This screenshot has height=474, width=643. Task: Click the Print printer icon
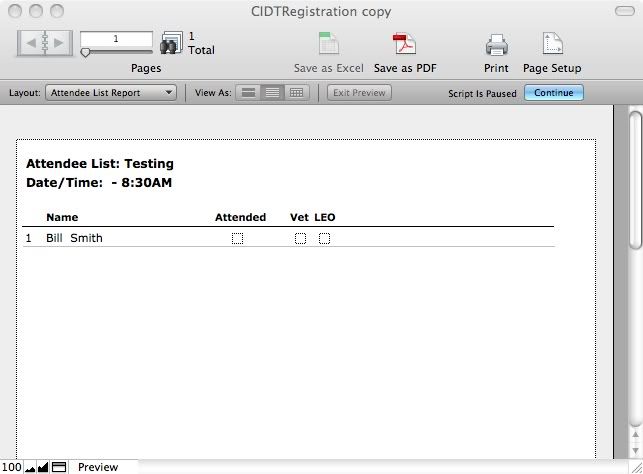(x=497, y=45)
